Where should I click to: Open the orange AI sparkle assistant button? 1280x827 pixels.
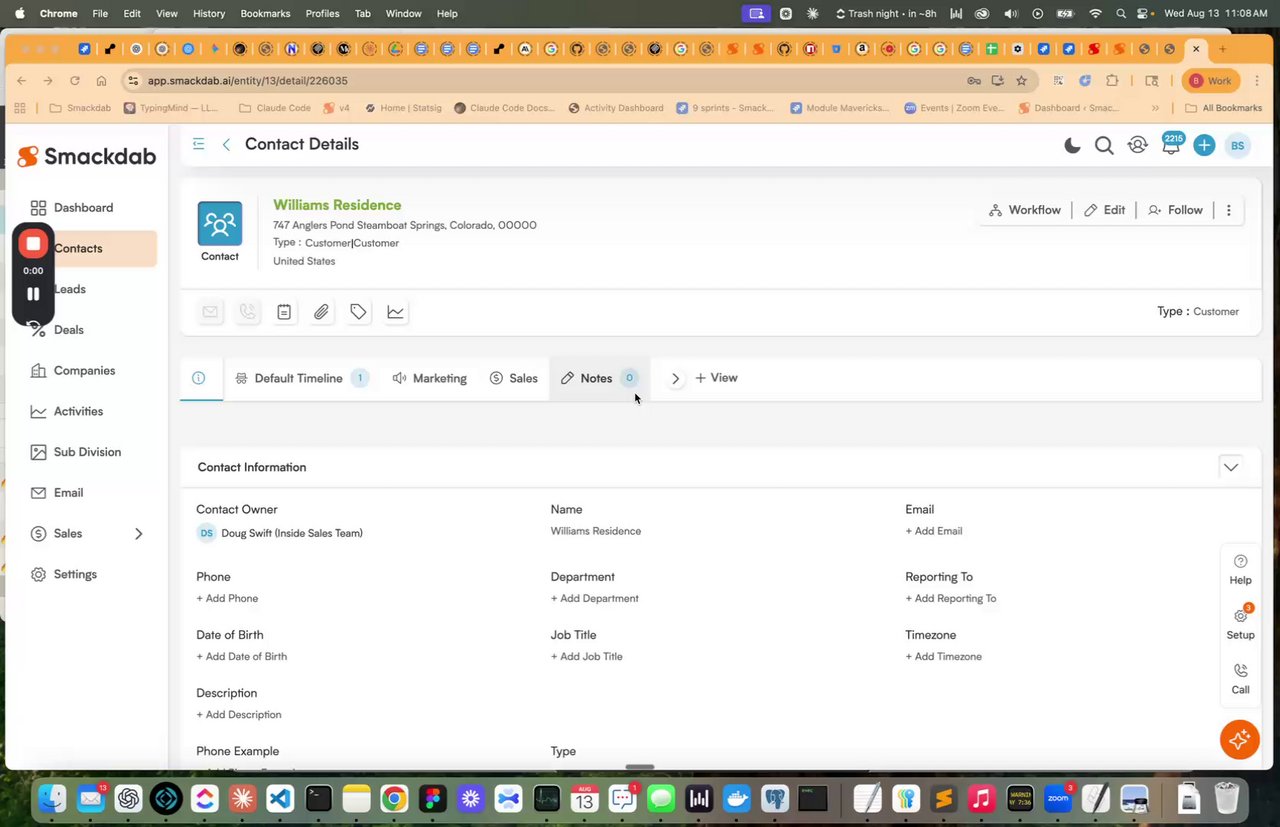pos(1239,739)
